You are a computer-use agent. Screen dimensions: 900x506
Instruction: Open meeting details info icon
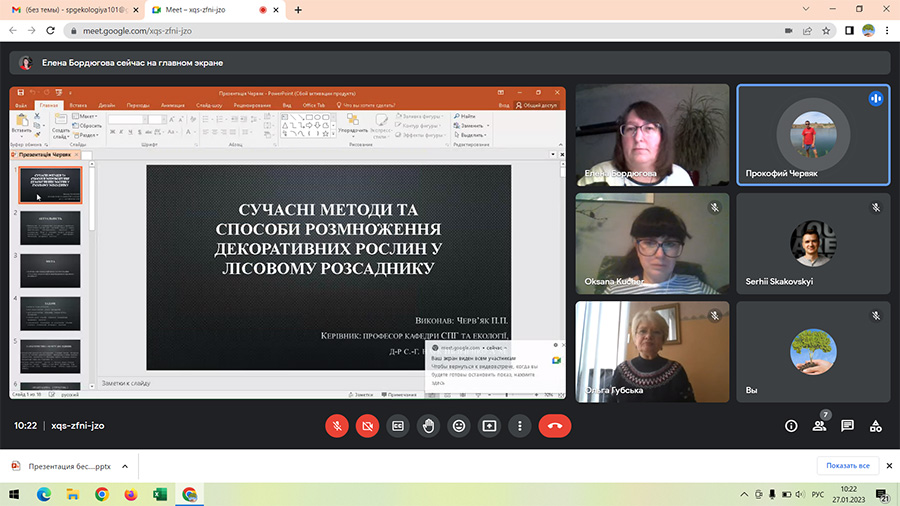click(x=791, y=425)
